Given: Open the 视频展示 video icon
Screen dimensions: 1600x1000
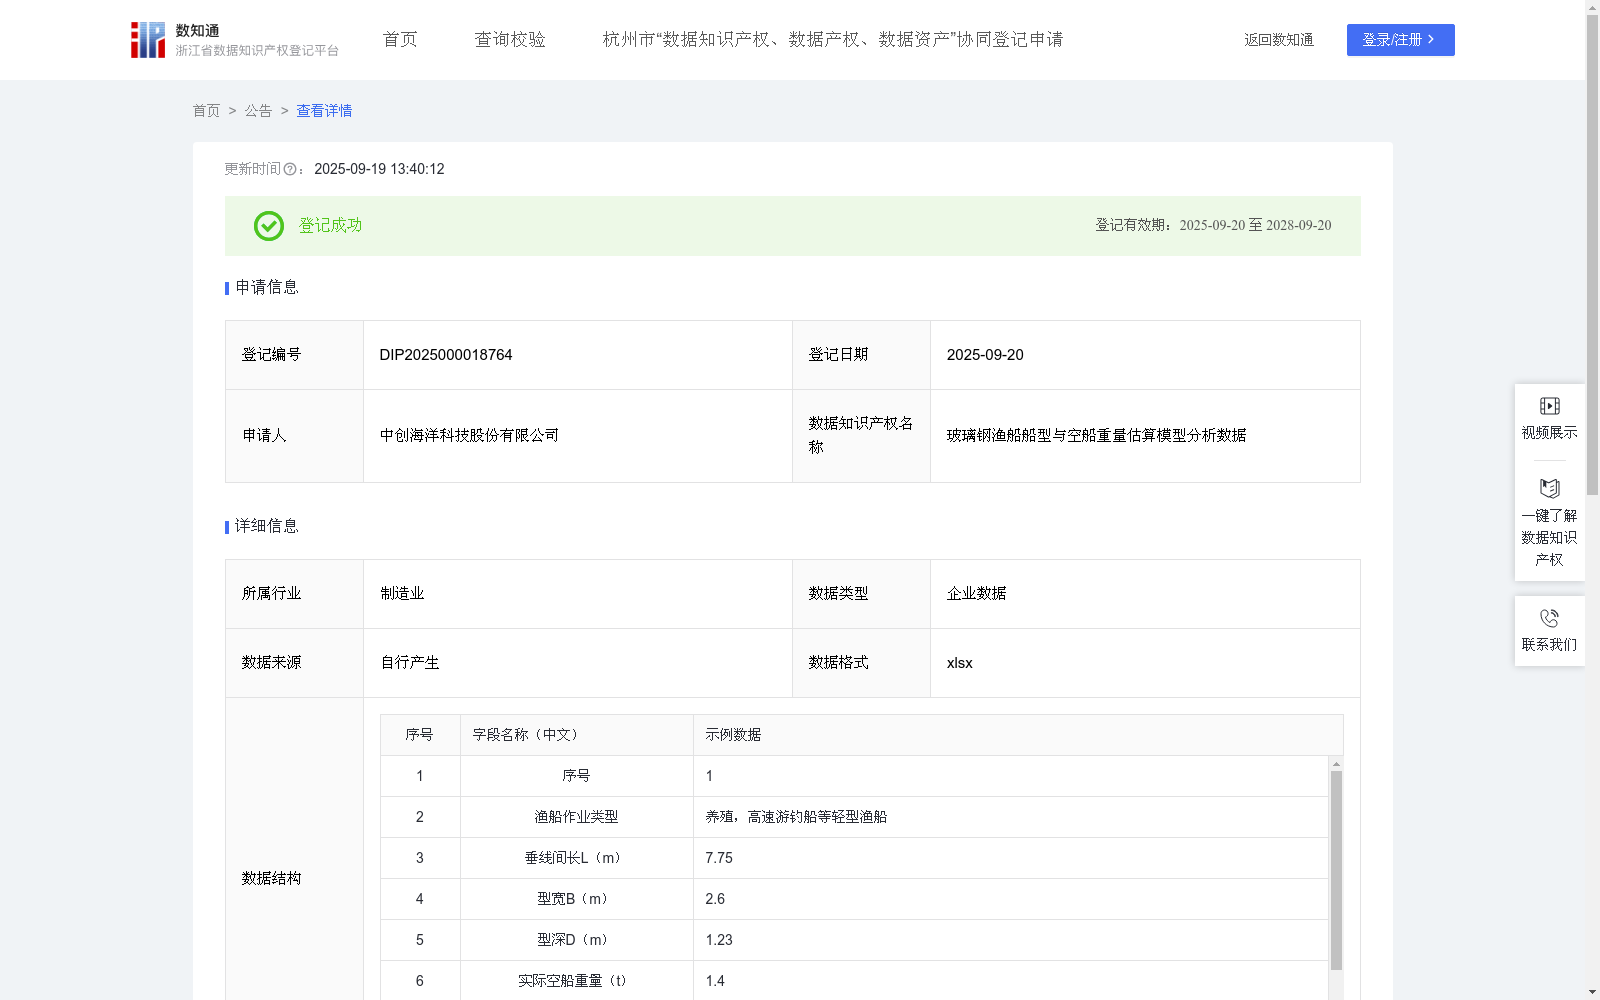Looking at the screenshot, I should click(x=1549, y=406).
